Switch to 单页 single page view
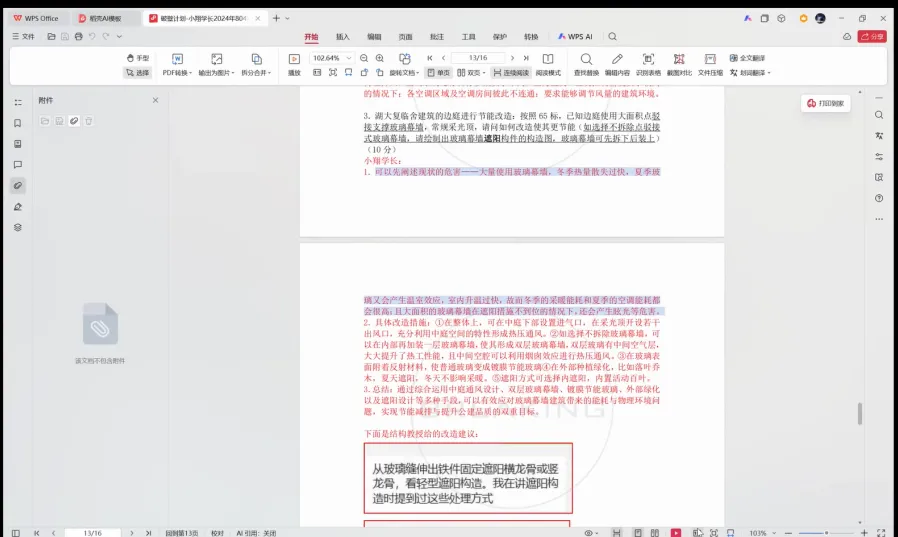 pos(439,73)
